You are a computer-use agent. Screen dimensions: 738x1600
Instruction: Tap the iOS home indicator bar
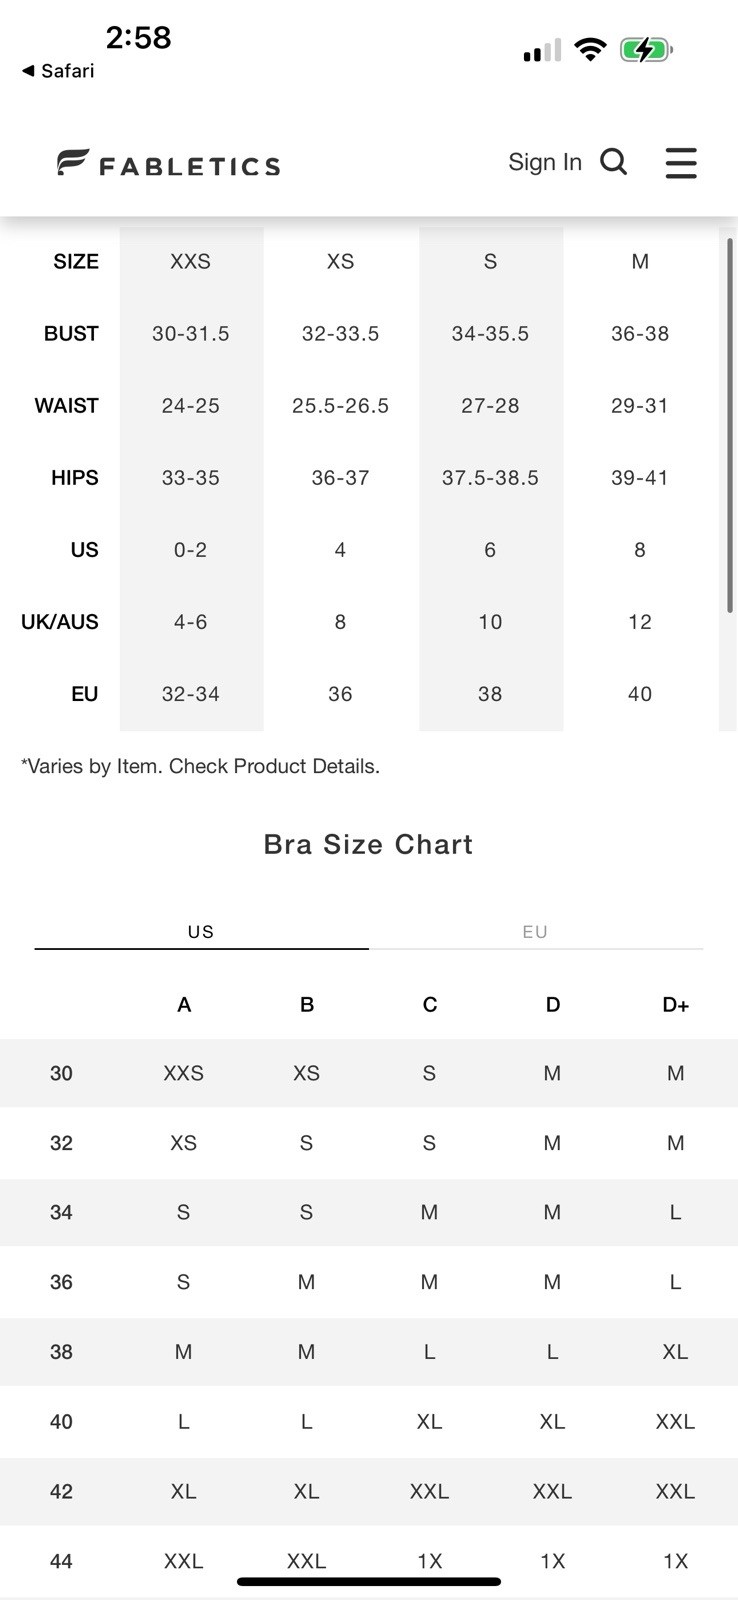coord(368,1582)
